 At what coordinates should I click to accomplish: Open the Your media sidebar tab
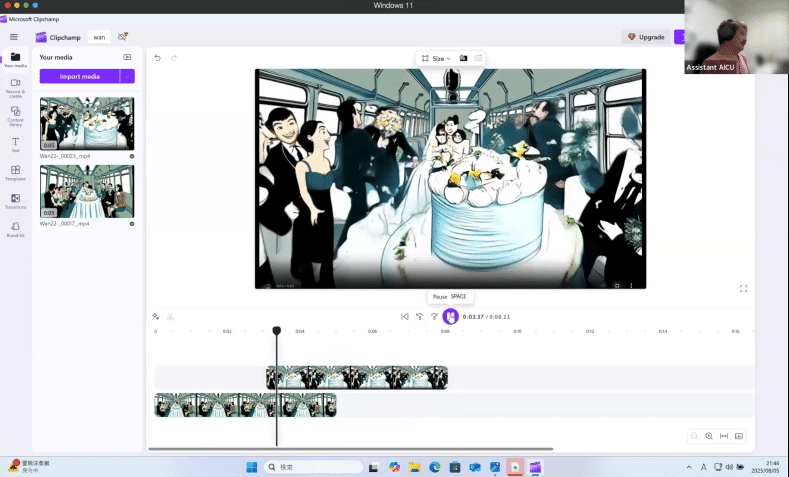click(x=15, y=60)
